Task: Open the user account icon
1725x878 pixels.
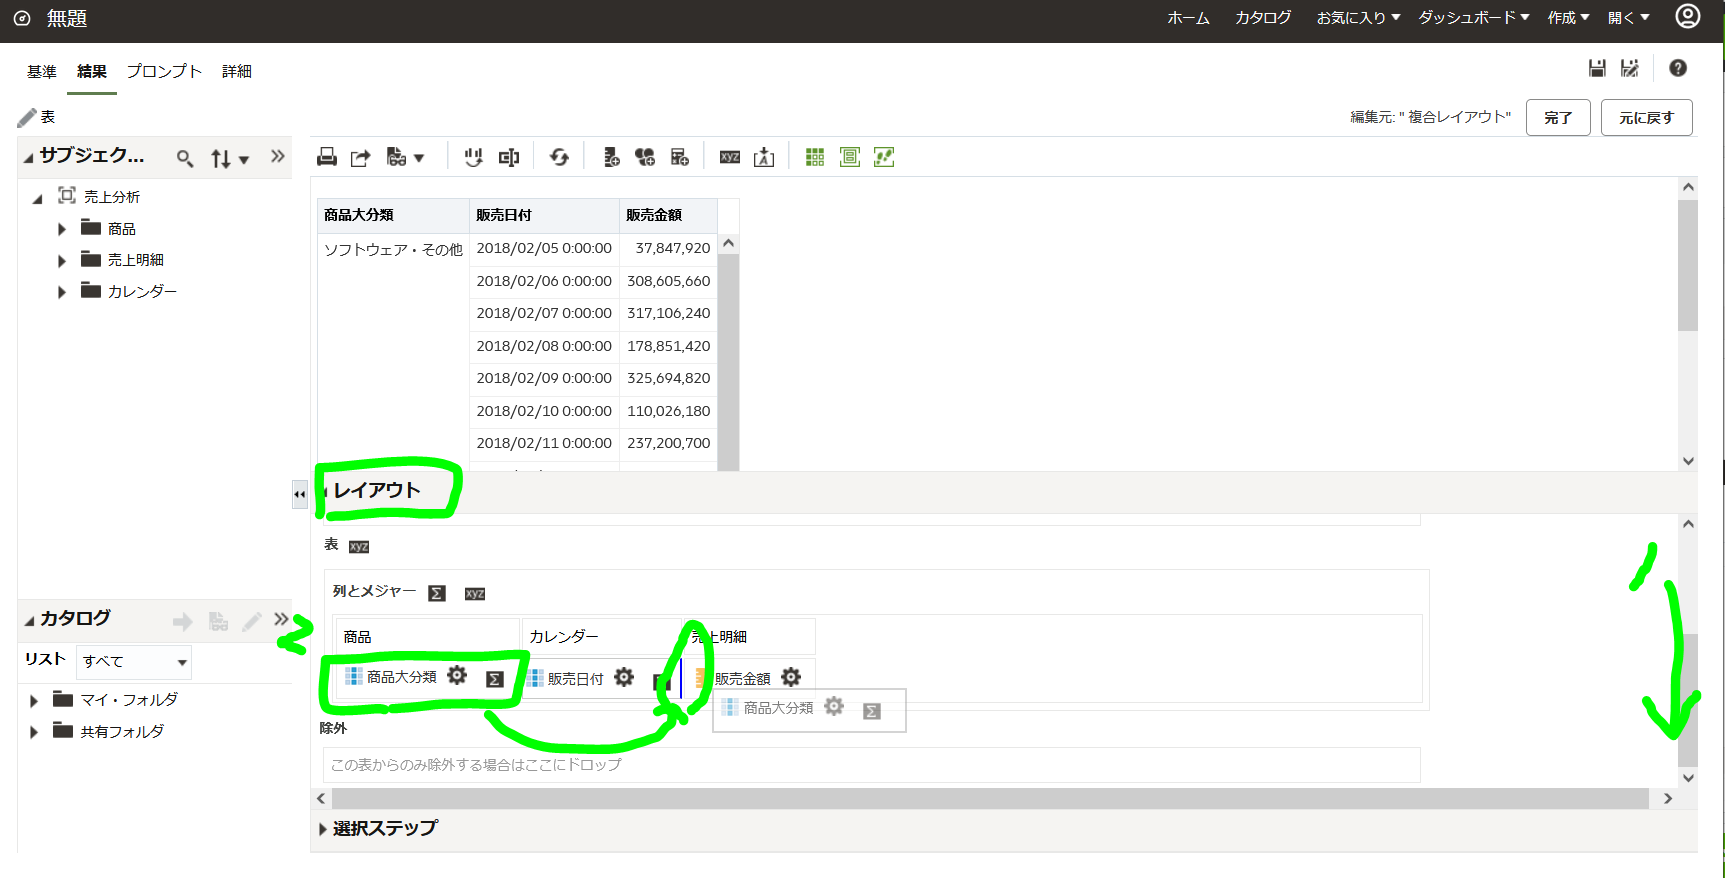Action: (x=1688, y=16)
